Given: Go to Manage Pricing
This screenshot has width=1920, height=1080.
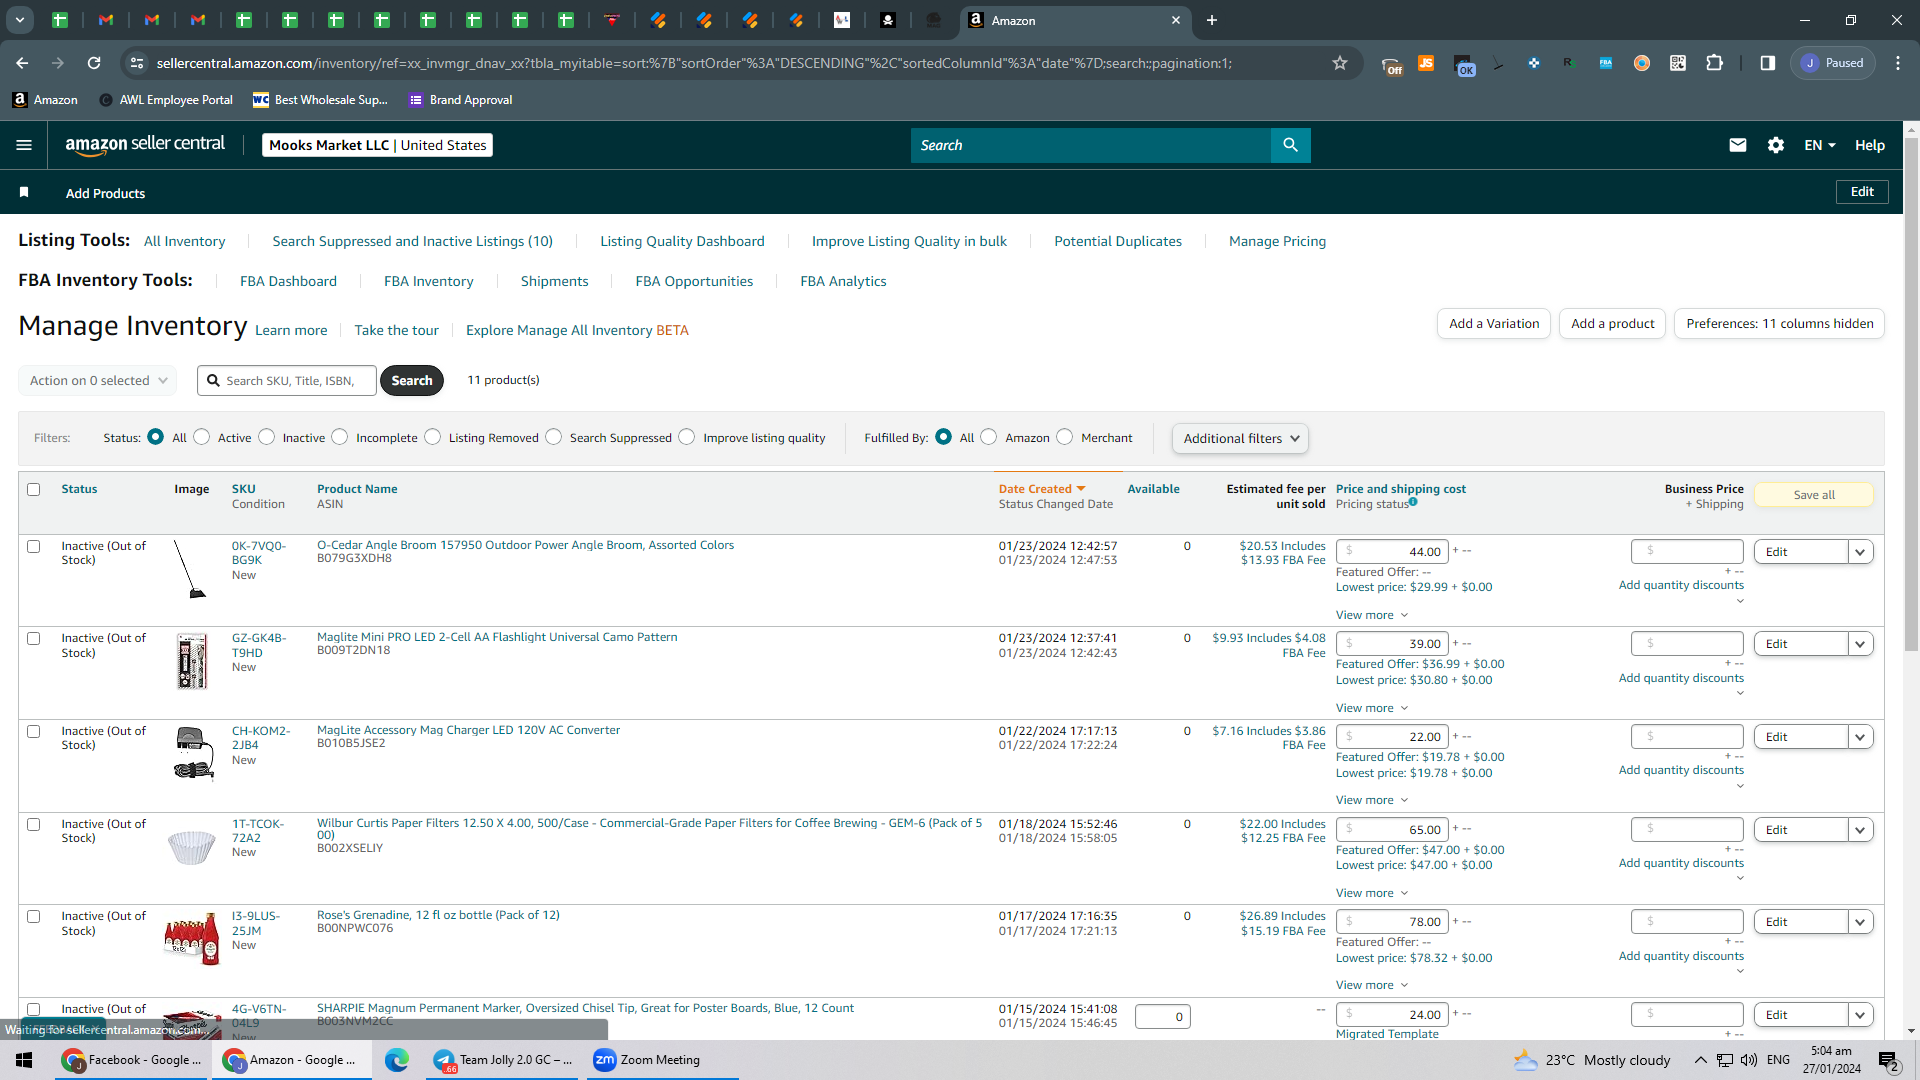Looking at the screenshot, I should click(1277, 241).
